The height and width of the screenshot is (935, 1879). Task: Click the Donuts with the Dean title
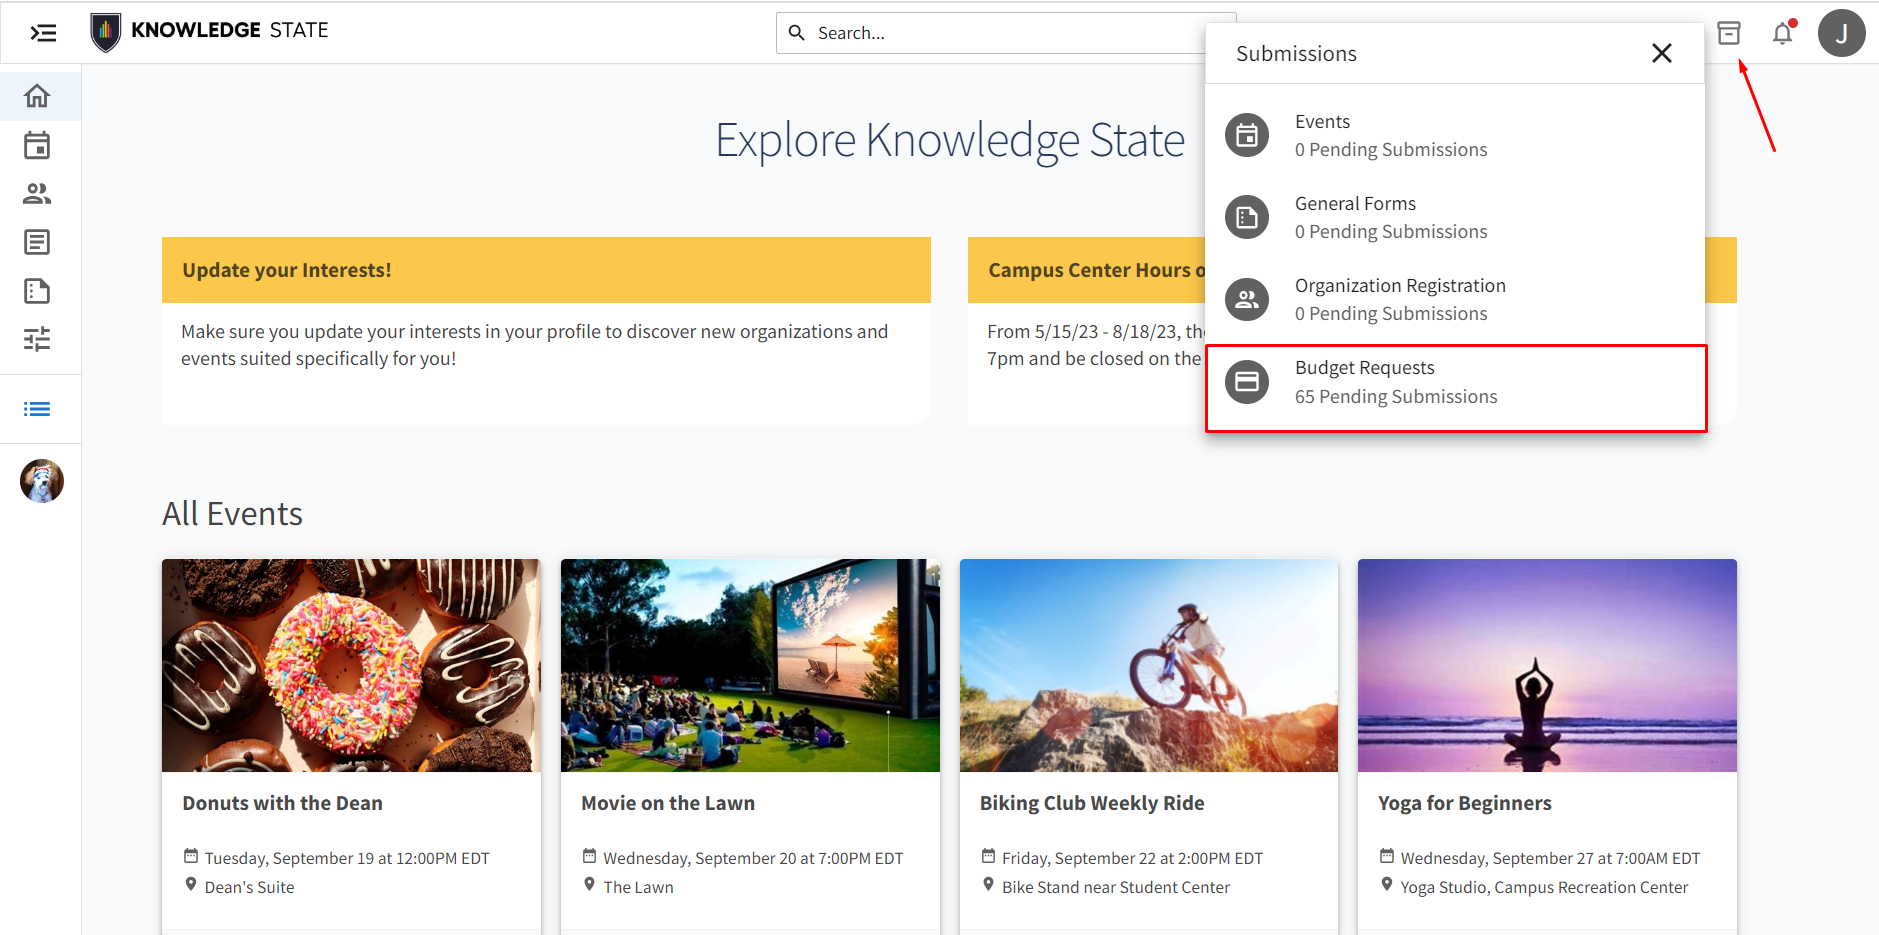(282, 803)
